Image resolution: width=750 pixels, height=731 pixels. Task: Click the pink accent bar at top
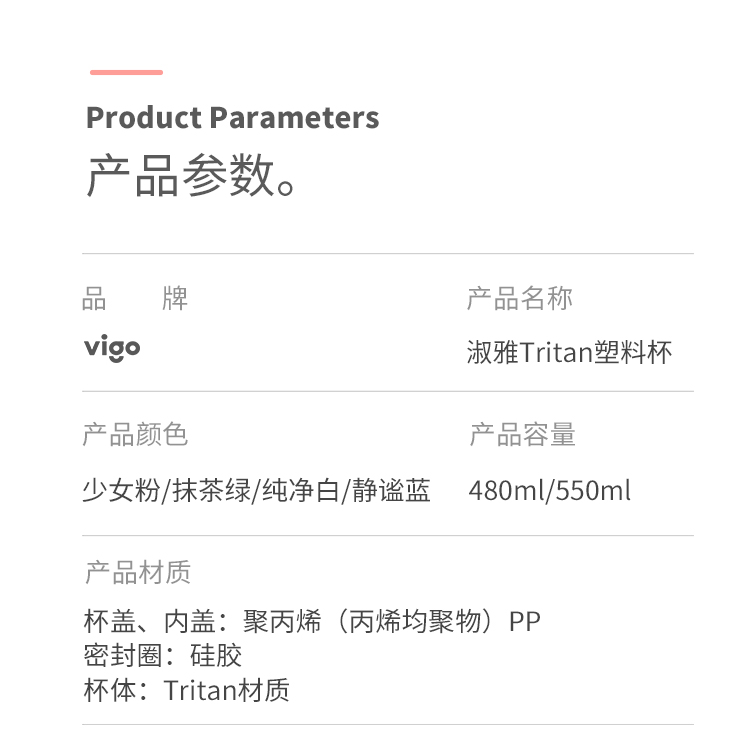126,72
